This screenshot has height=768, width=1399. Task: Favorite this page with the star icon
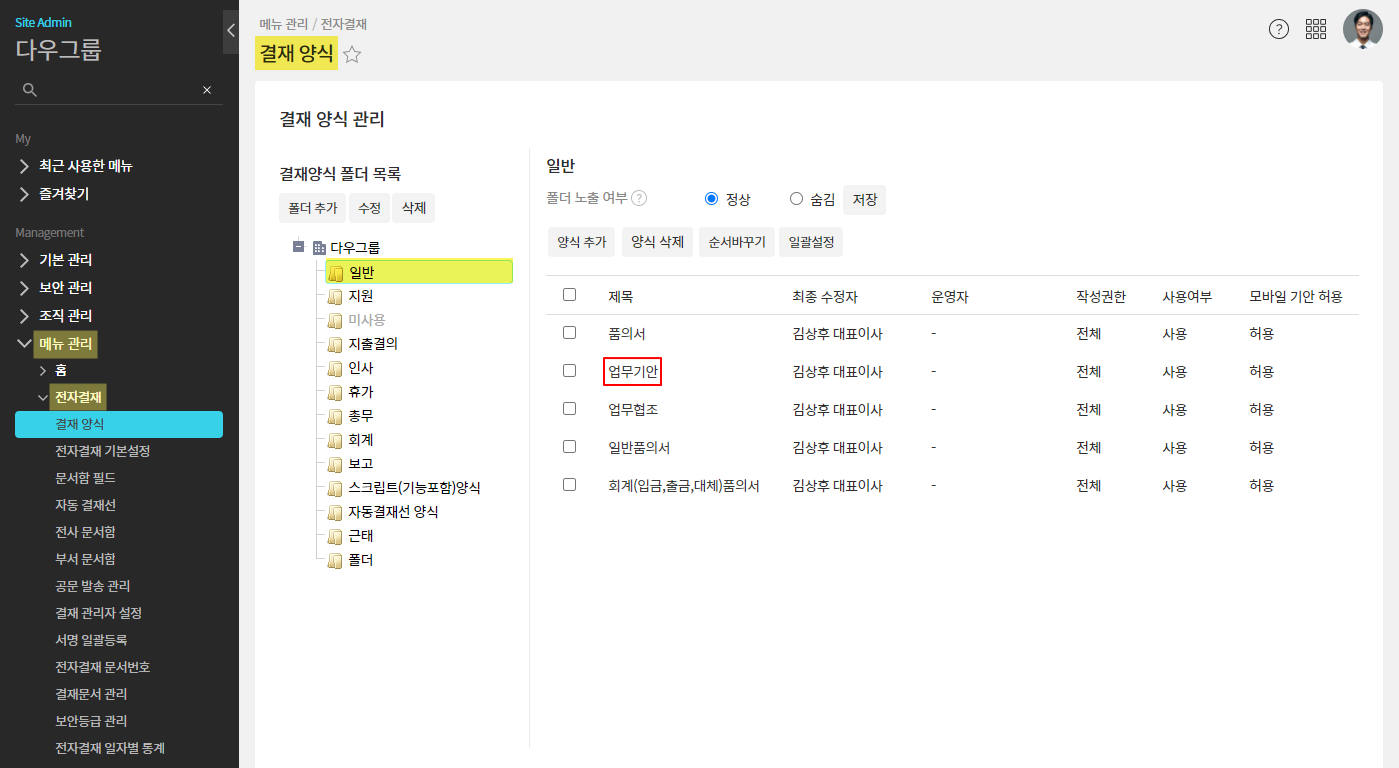(352, 55)
